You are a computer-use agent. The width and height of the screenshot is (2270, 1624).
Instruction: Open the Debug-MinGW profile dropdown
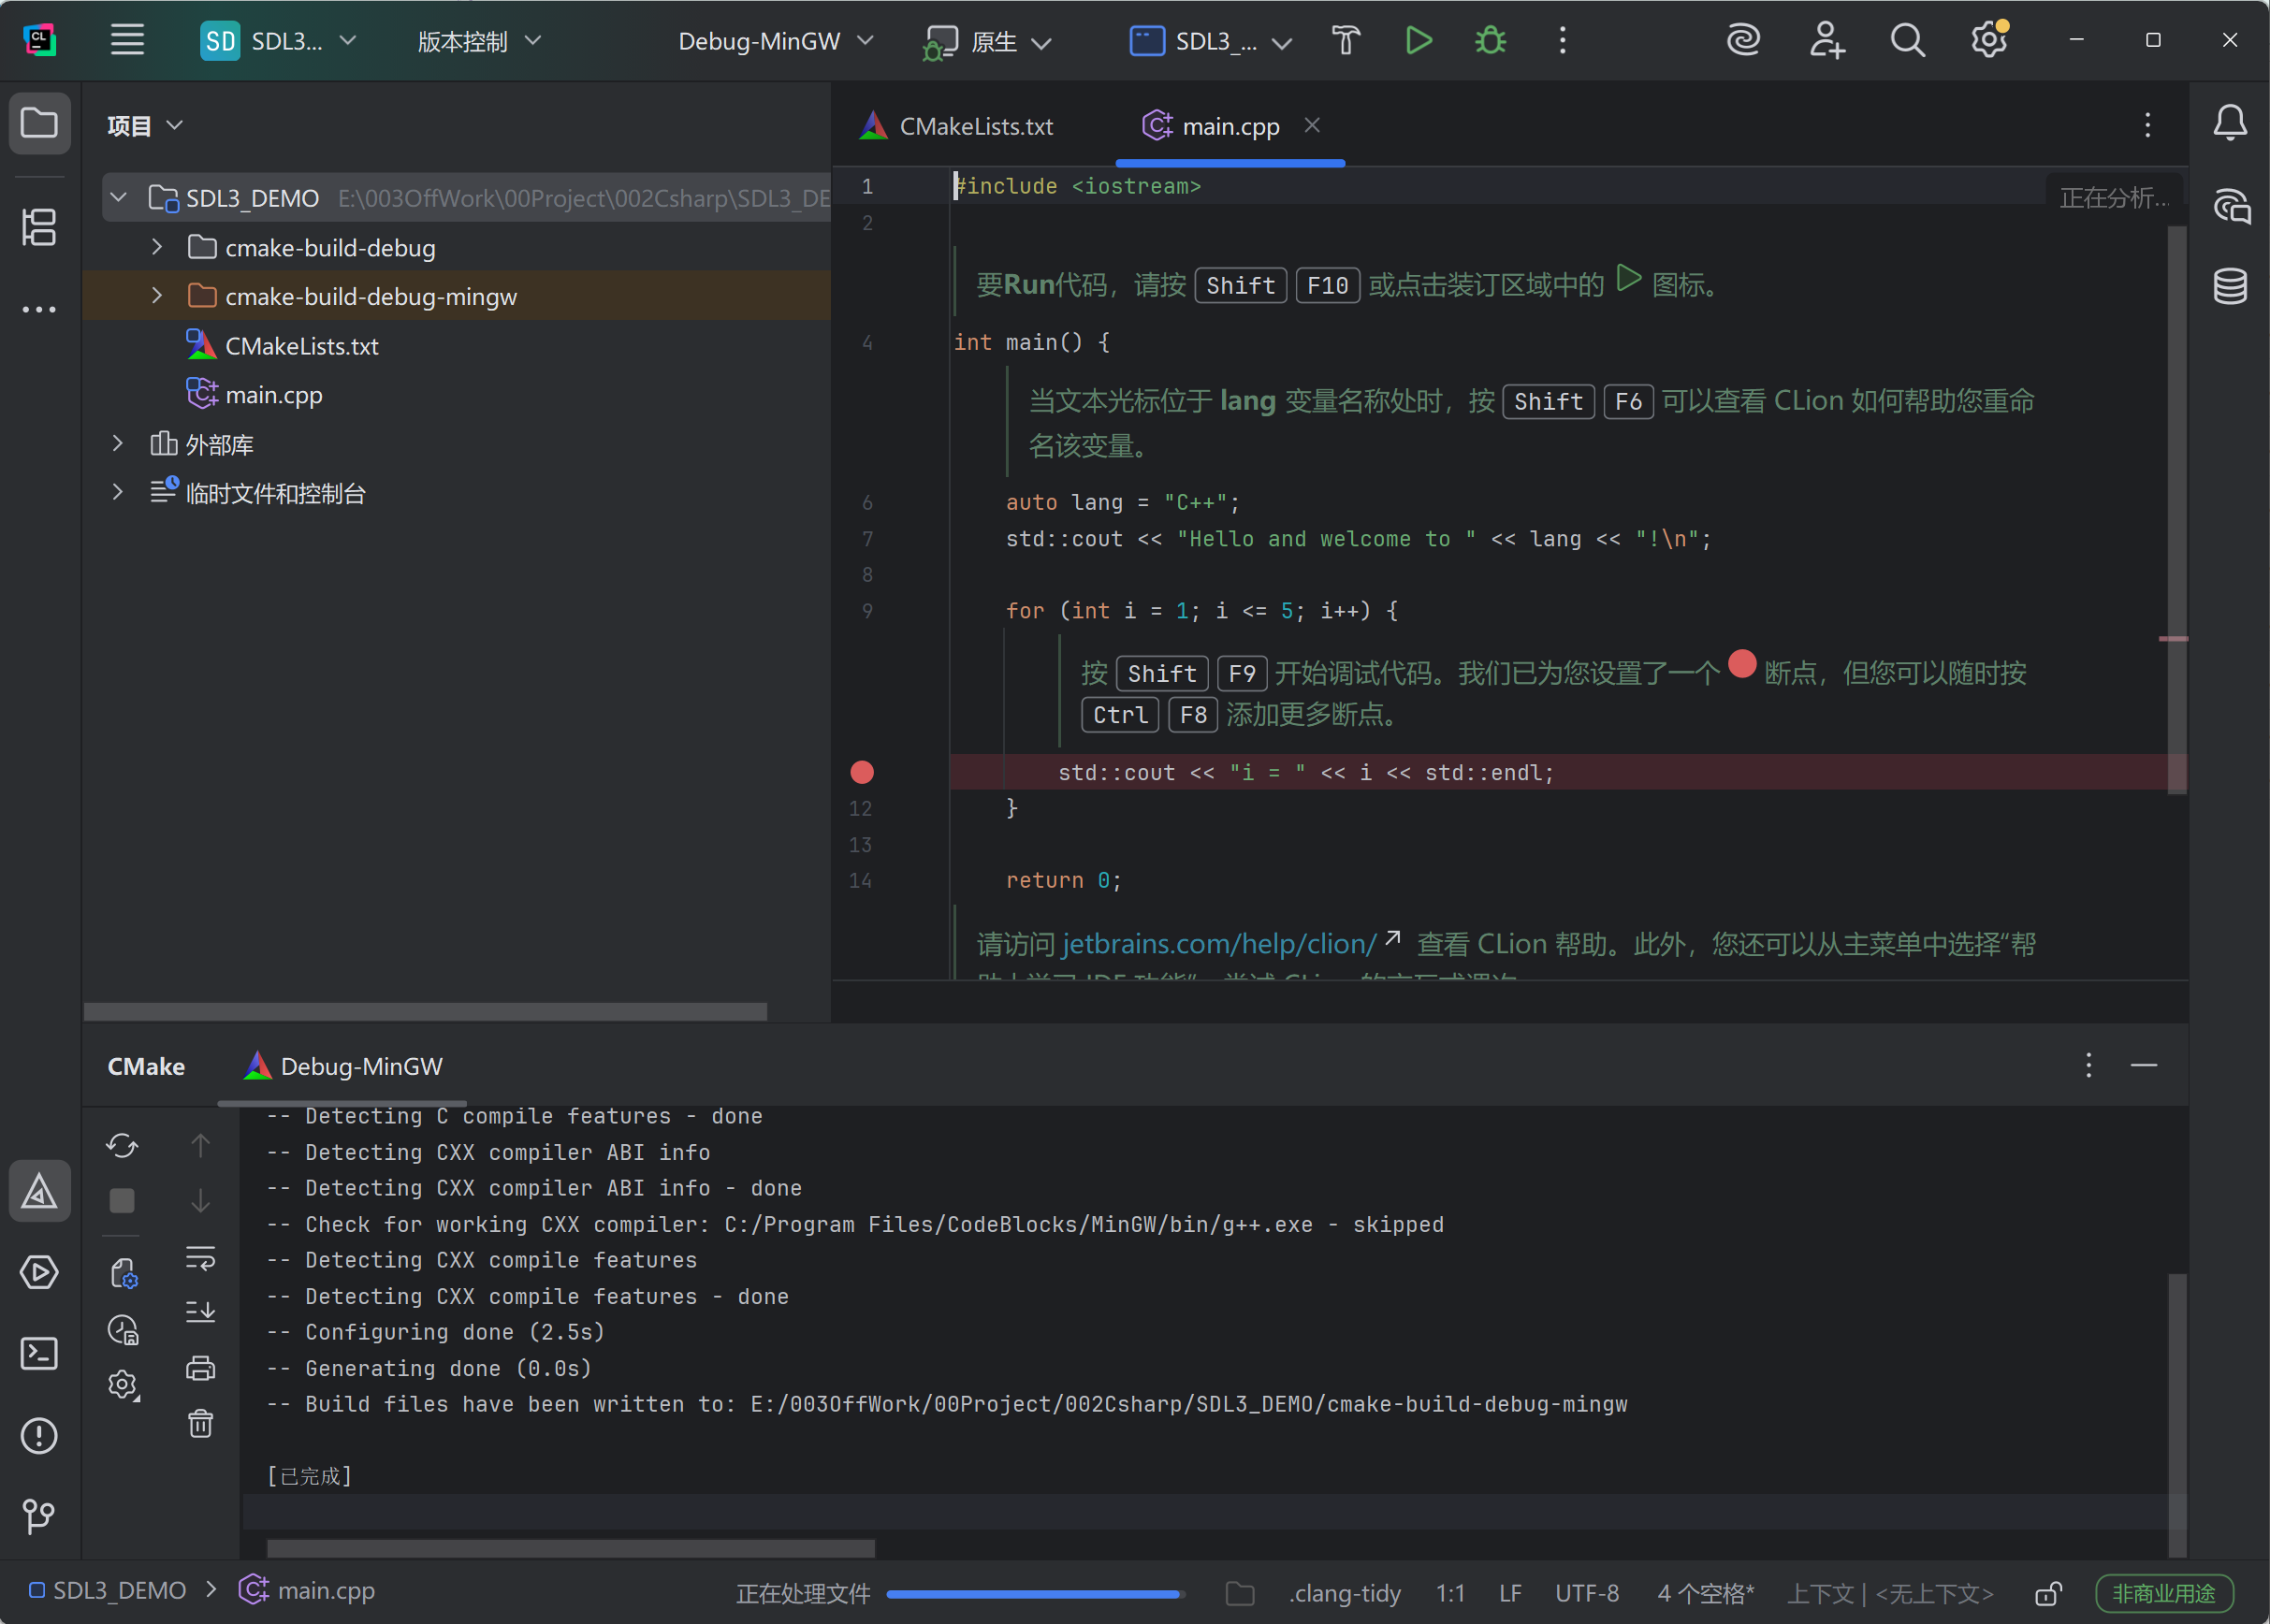tap(775, 41)
